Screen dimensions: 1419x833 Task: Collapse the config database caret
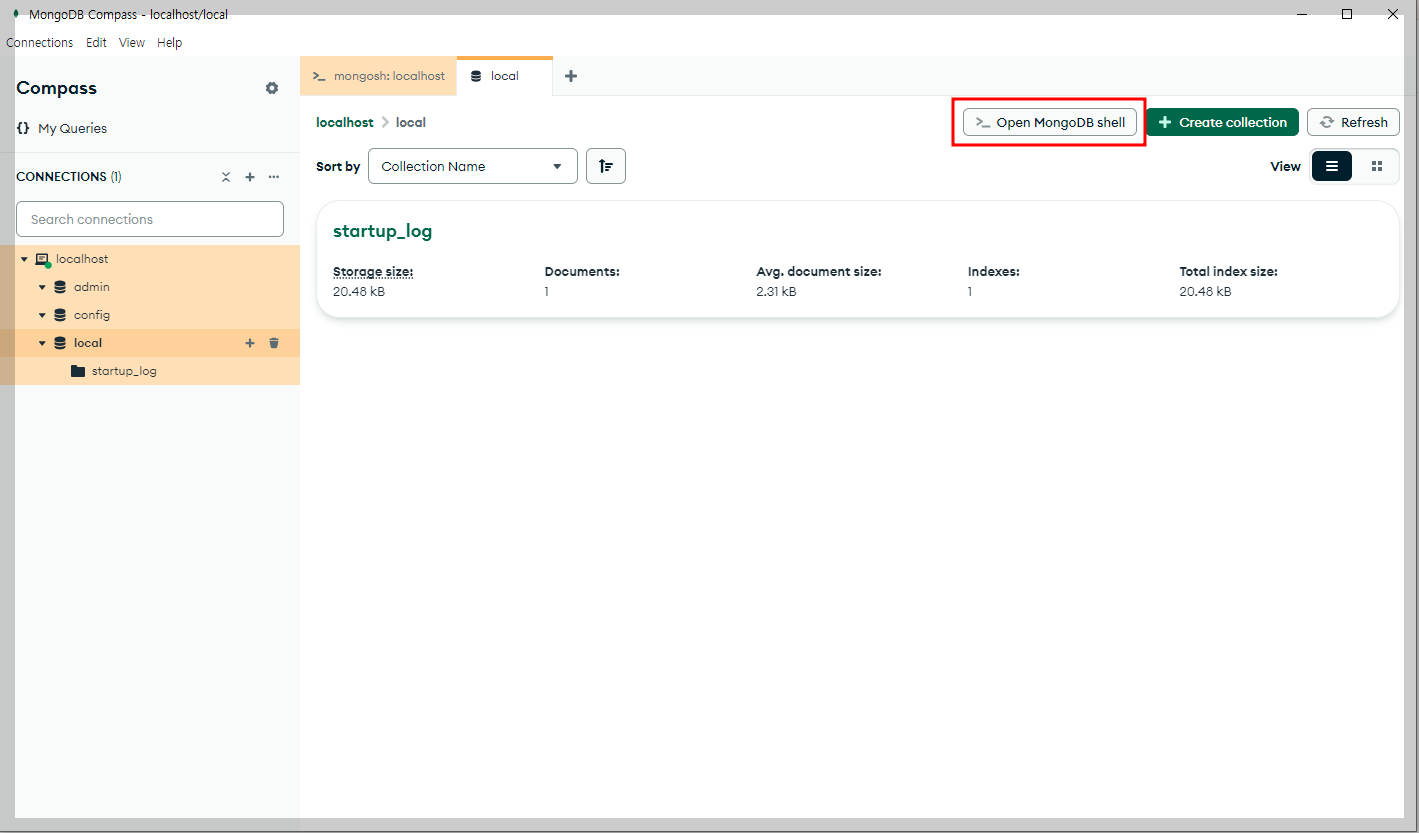(42, 315)
